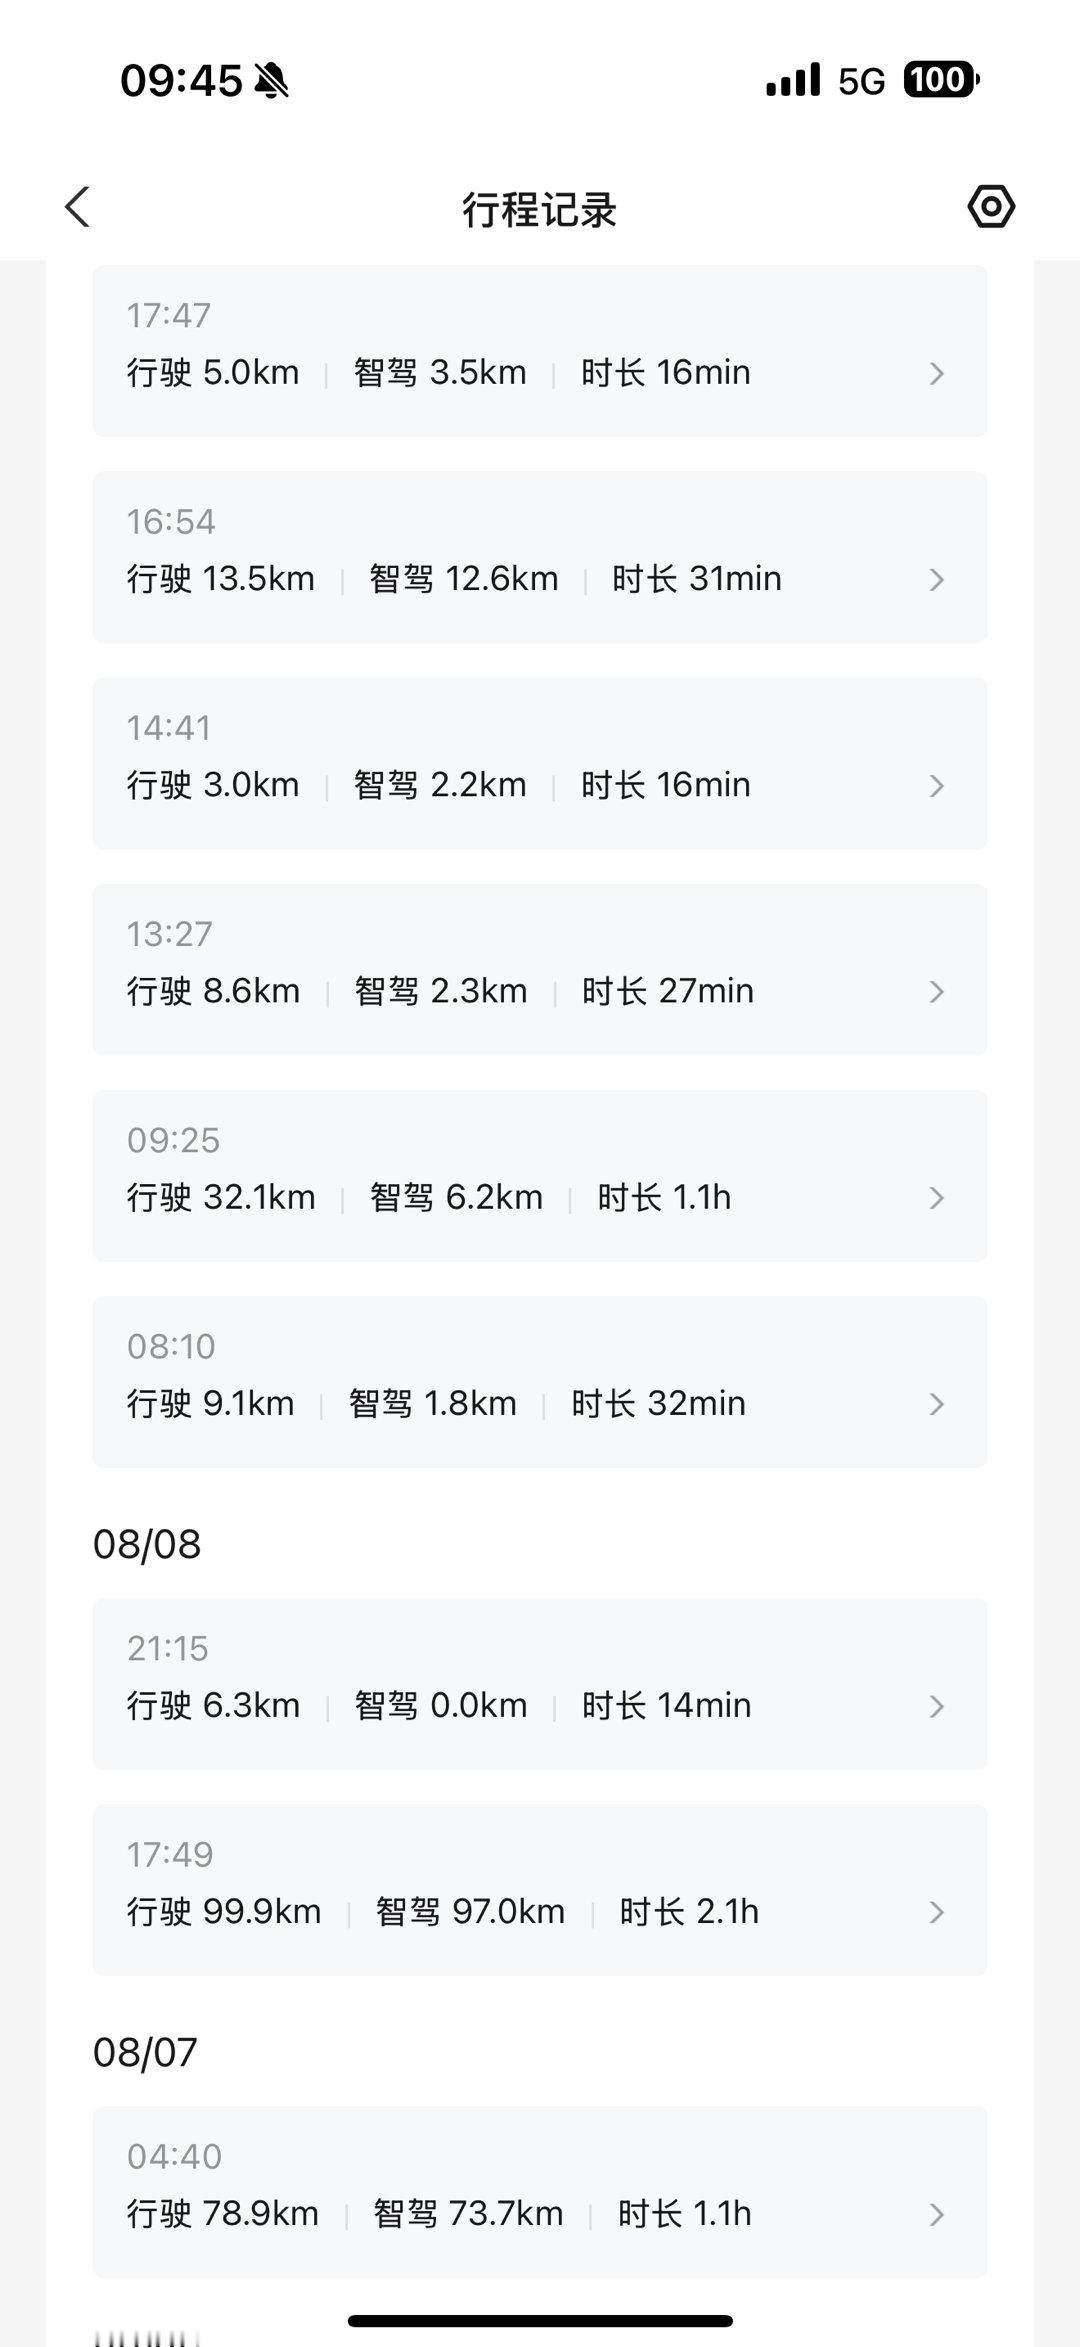This screenshot has width=1080, height=2347.
Task: Tap the home indicator bar
Action: [540, 2320]
